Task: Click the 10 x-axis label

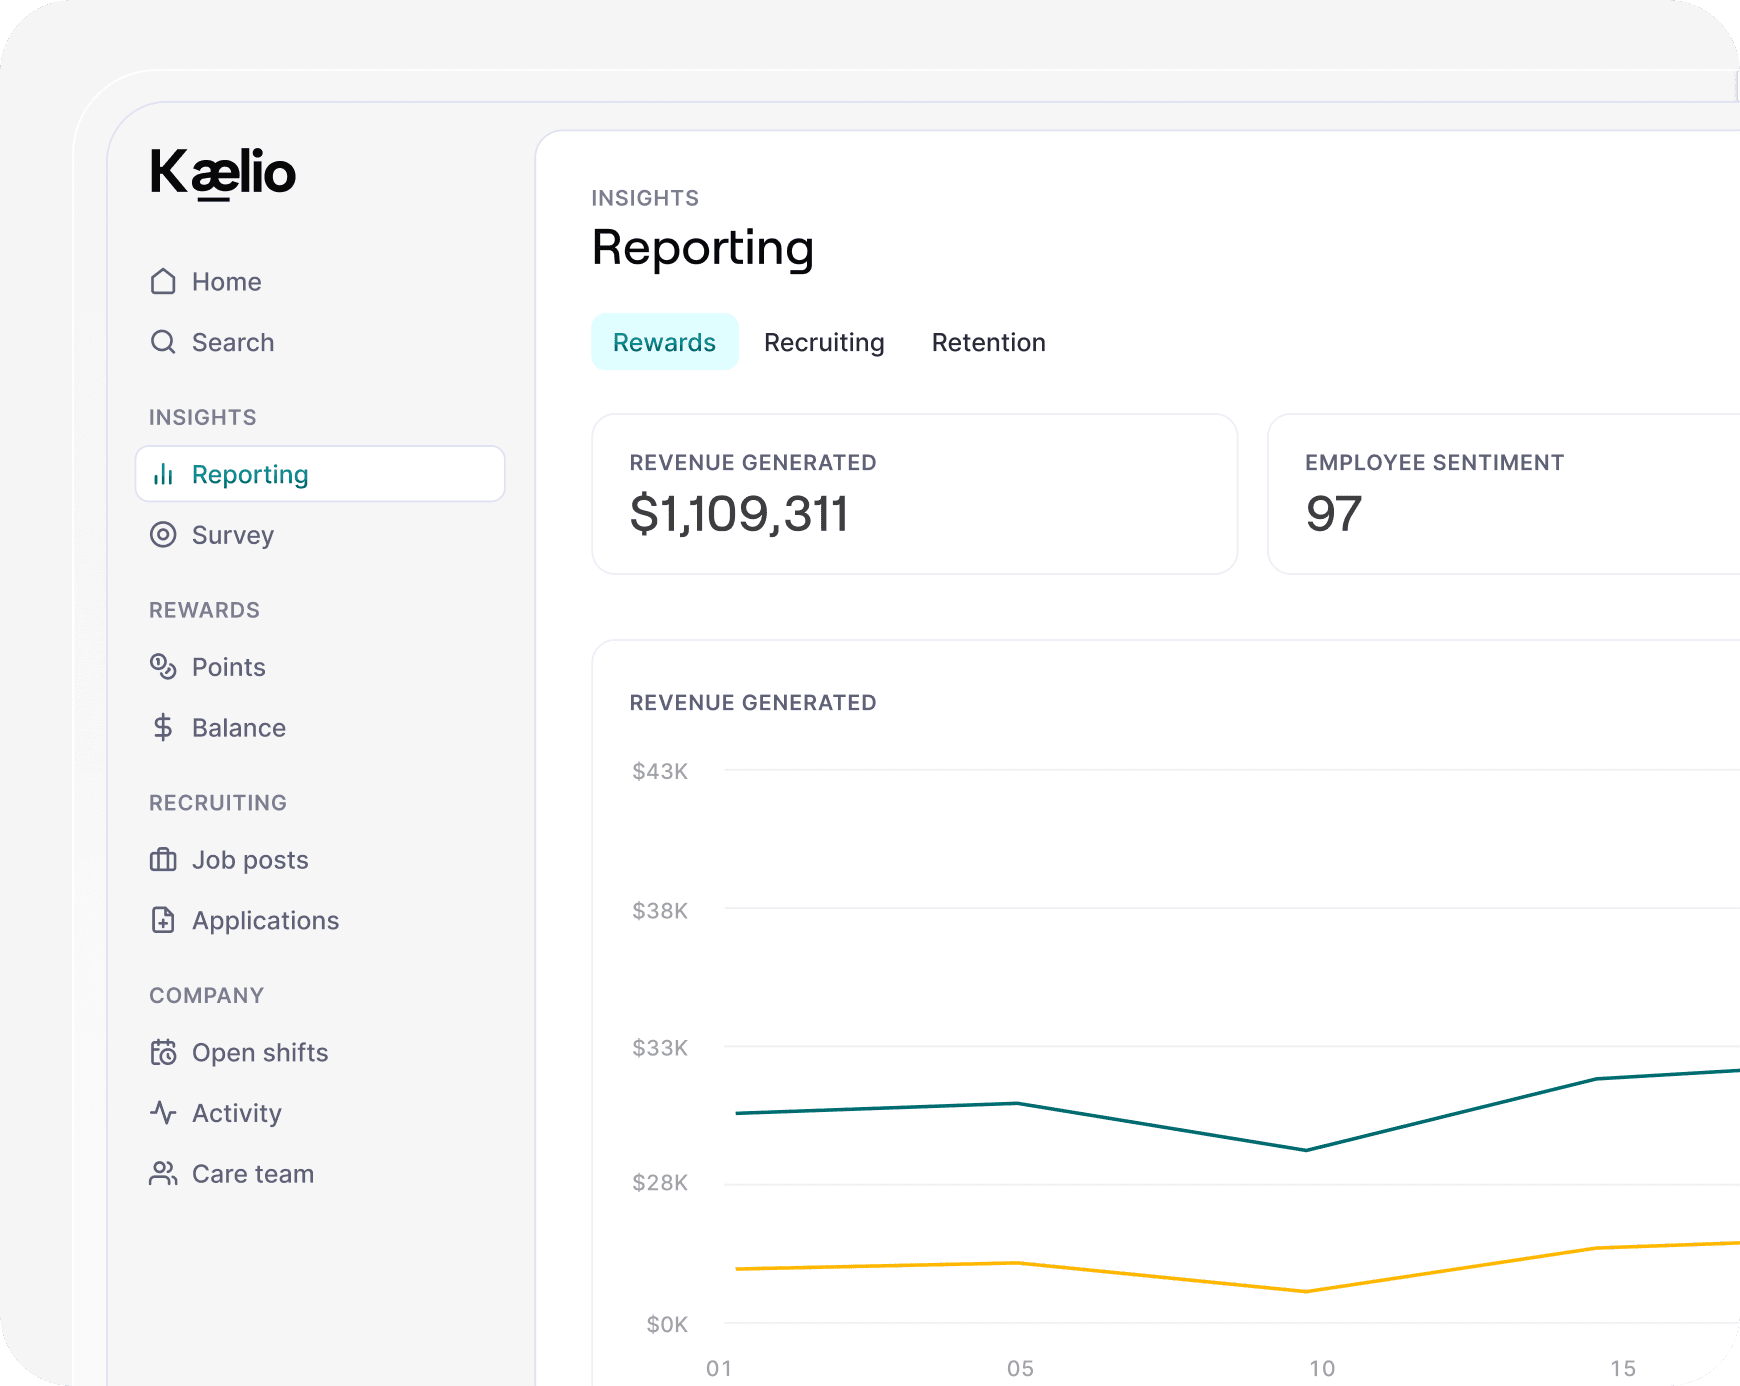Action: [x=1322, y=1369]
